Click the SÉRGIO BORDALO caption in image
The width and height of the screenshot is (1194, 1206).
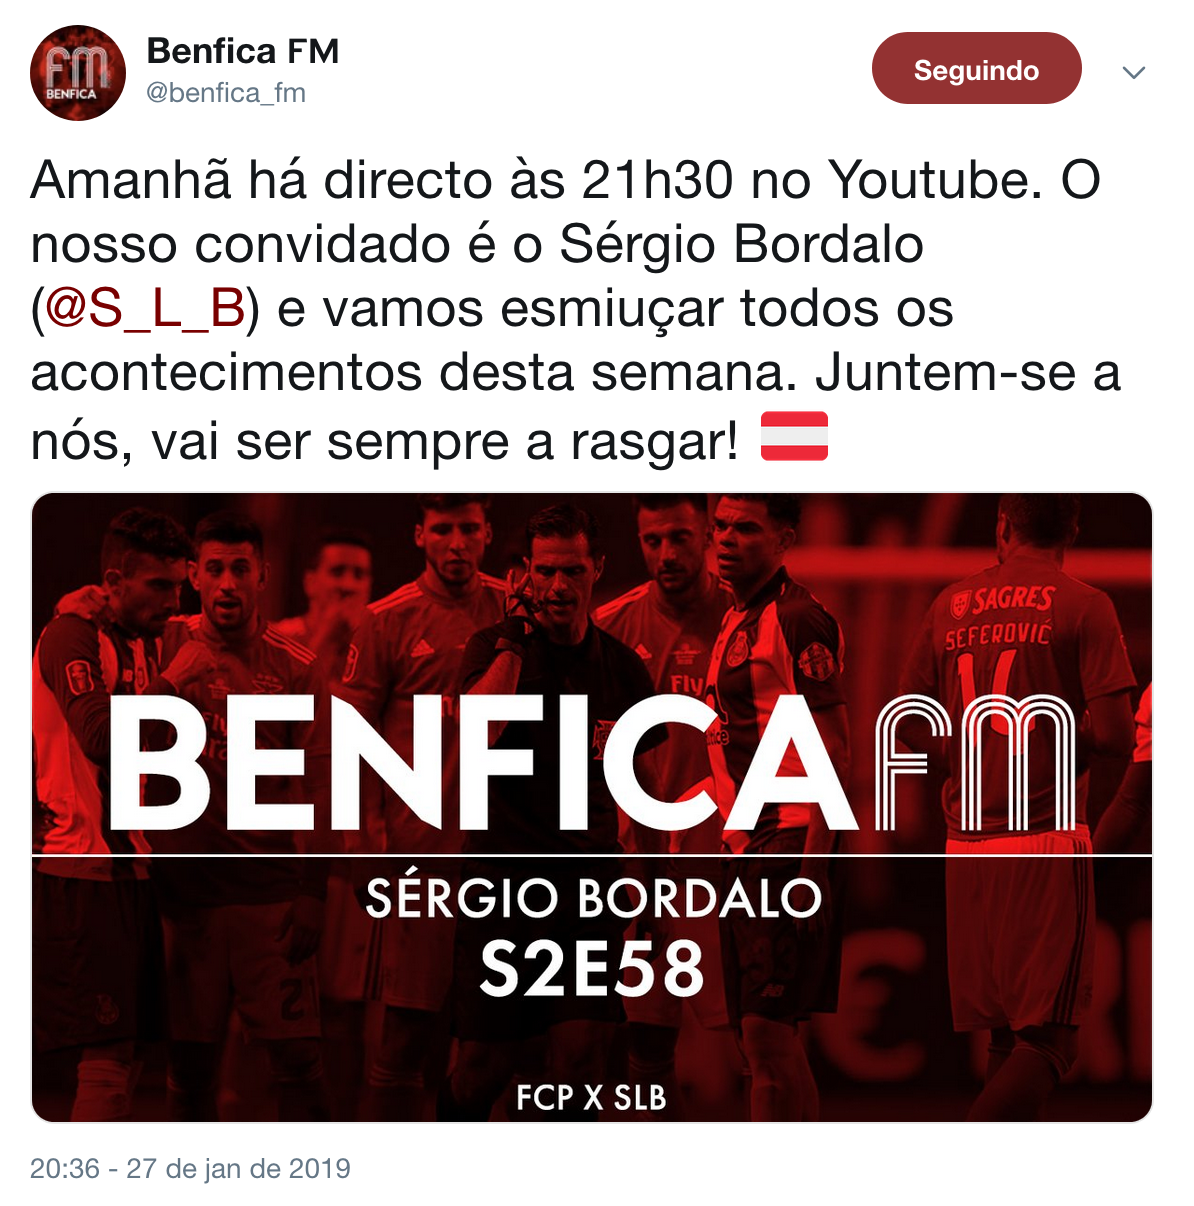click(x=593, y=897)
